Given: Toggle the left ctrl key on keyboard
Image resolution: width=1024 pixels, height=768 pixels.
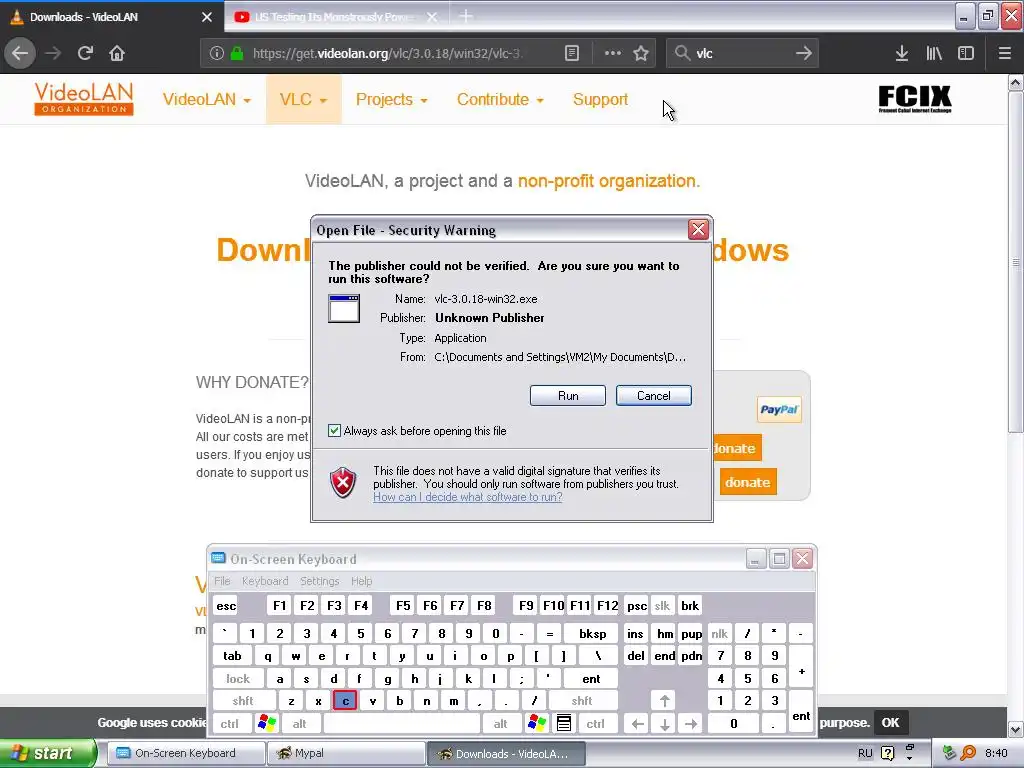Looking at the screenshot, I should 229,724.
